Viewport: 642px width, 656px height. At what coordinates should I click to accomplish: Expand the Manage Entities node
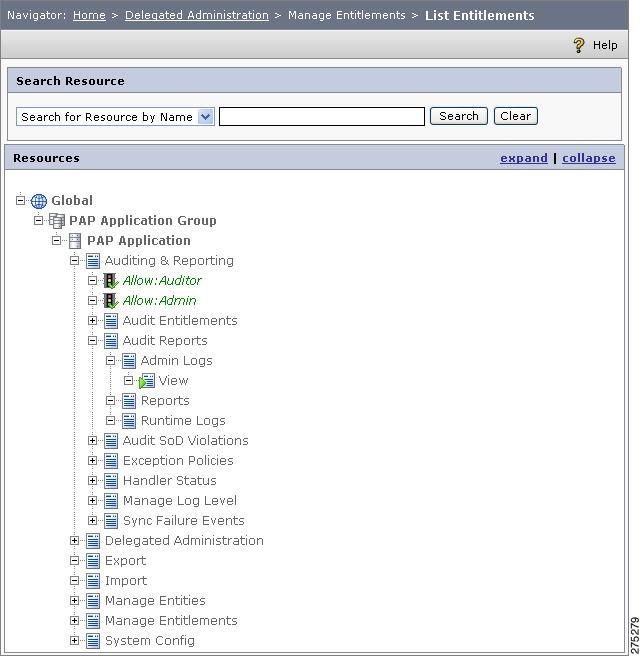tap(74, 601)
